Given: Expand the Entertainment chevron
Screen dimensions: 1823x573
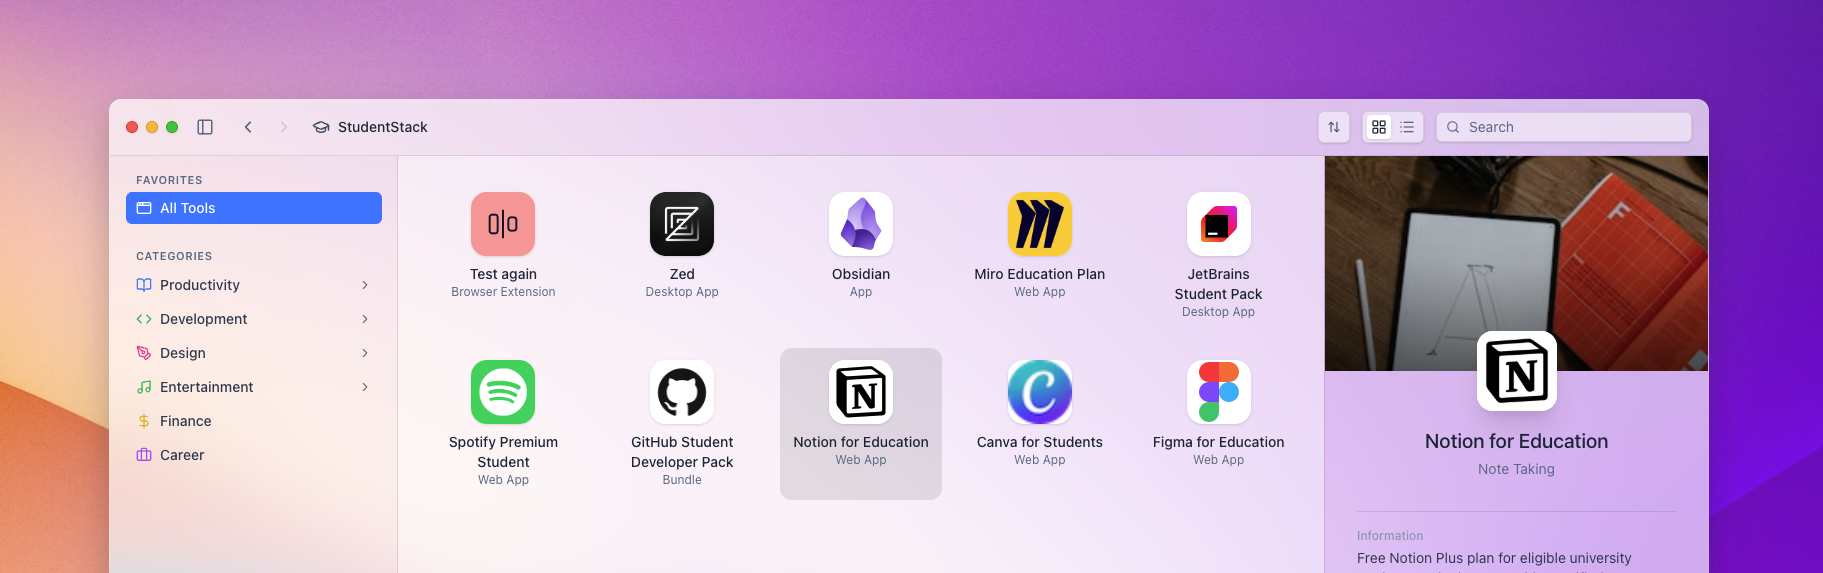Looking at the screenshot, I should tap(365, 387).
